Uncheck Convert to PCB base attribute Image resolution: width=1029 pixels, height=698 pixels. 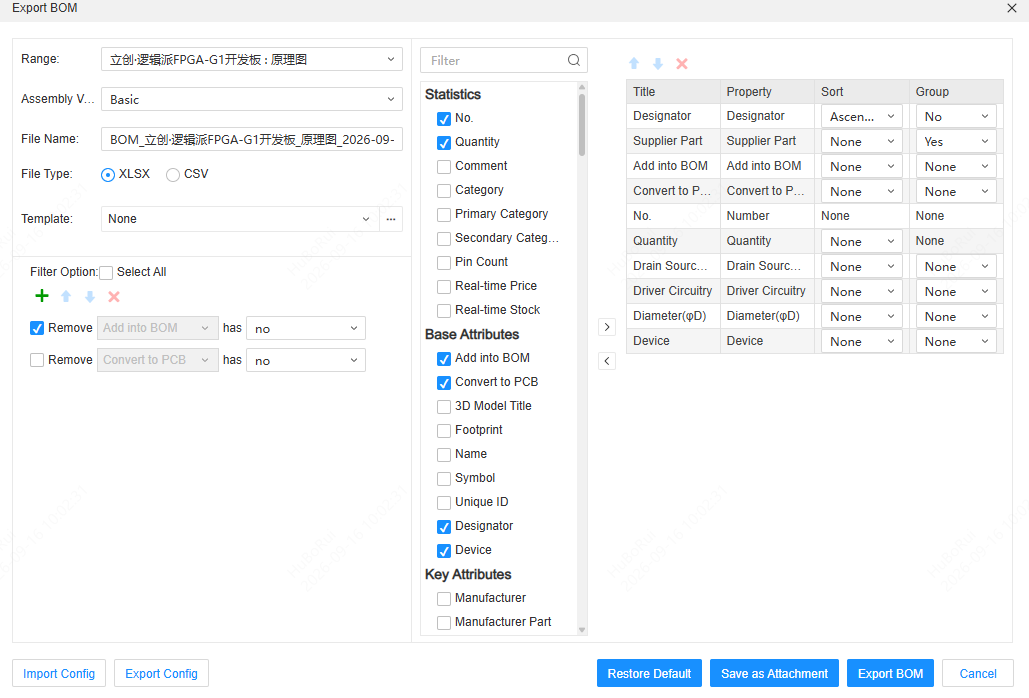(444, 382)
